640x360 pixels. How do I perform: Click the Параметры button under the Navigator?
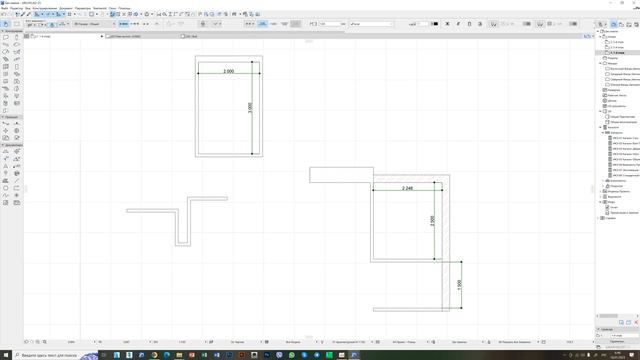click(x=617, y=341)
